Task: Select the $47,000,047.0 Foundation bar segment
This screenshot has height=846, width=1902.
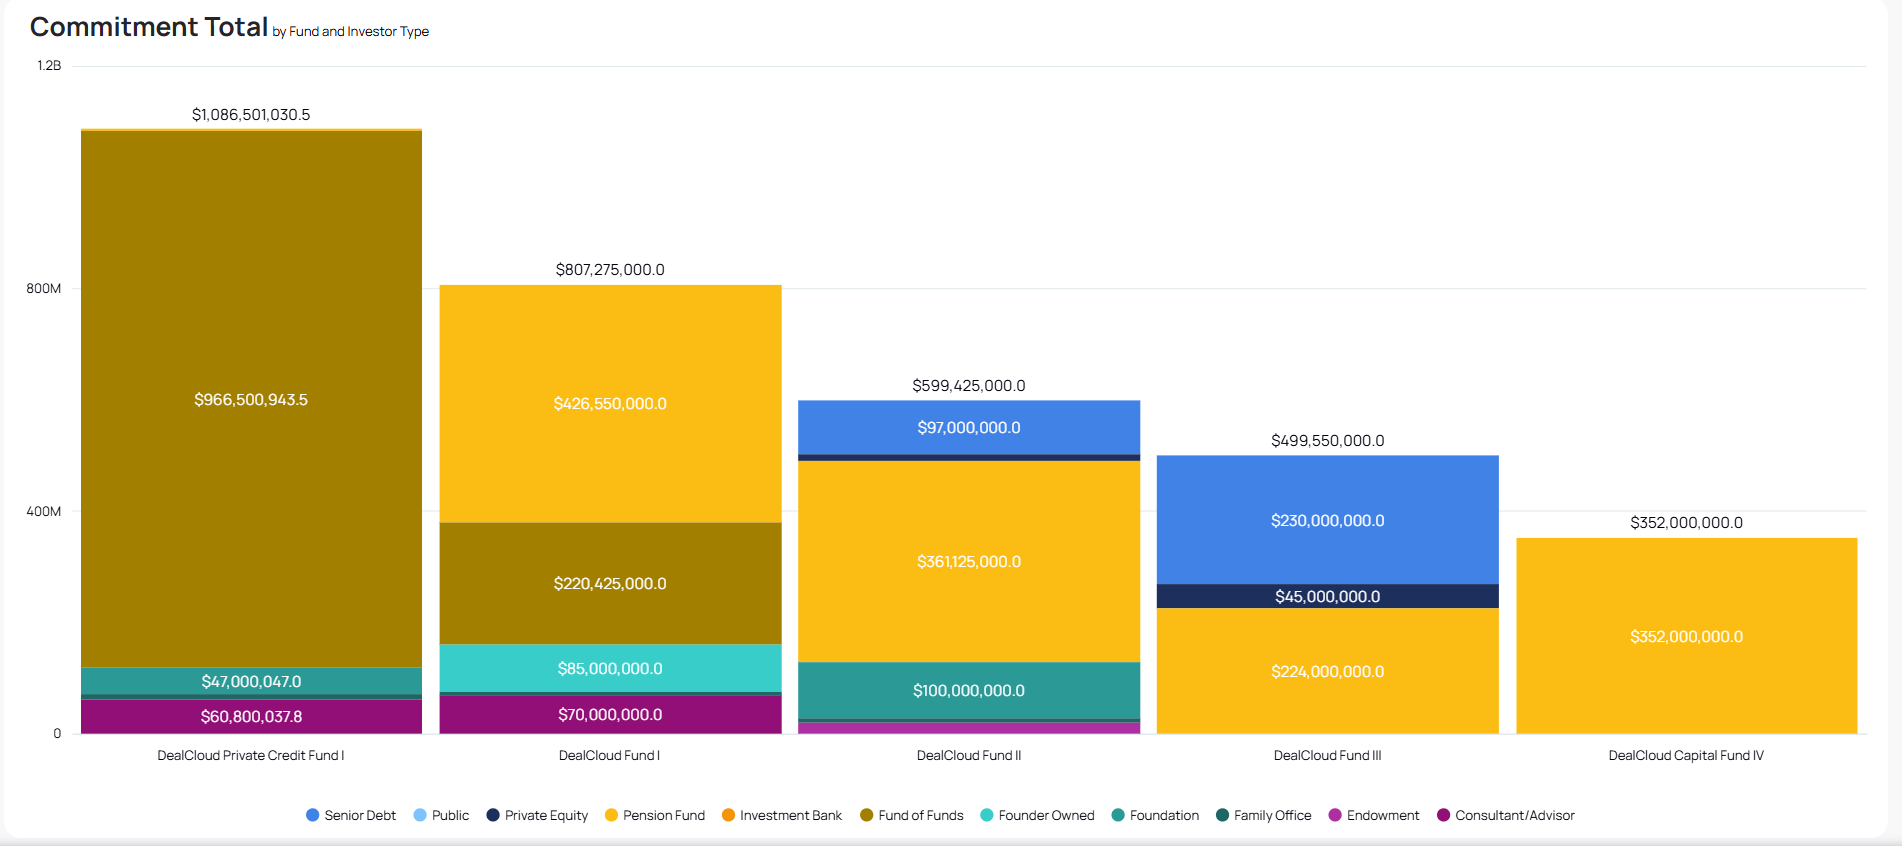Action: pos(251,681)
